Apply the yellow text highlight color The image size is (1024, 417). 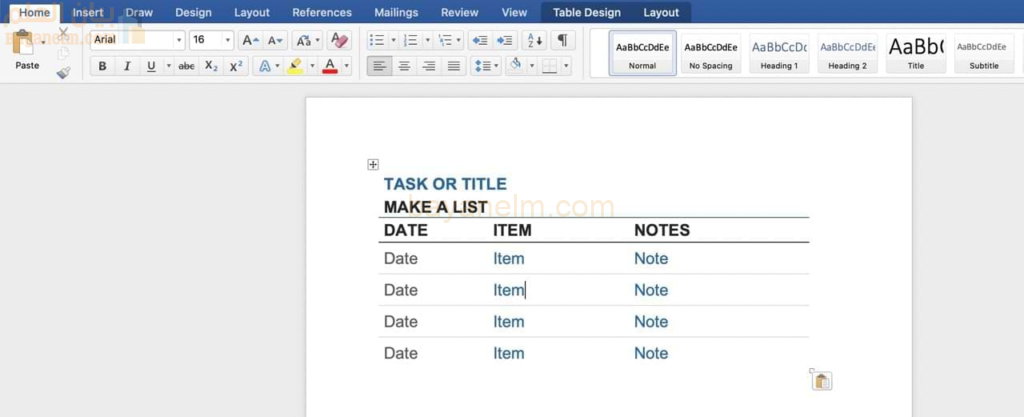(294, 67)
